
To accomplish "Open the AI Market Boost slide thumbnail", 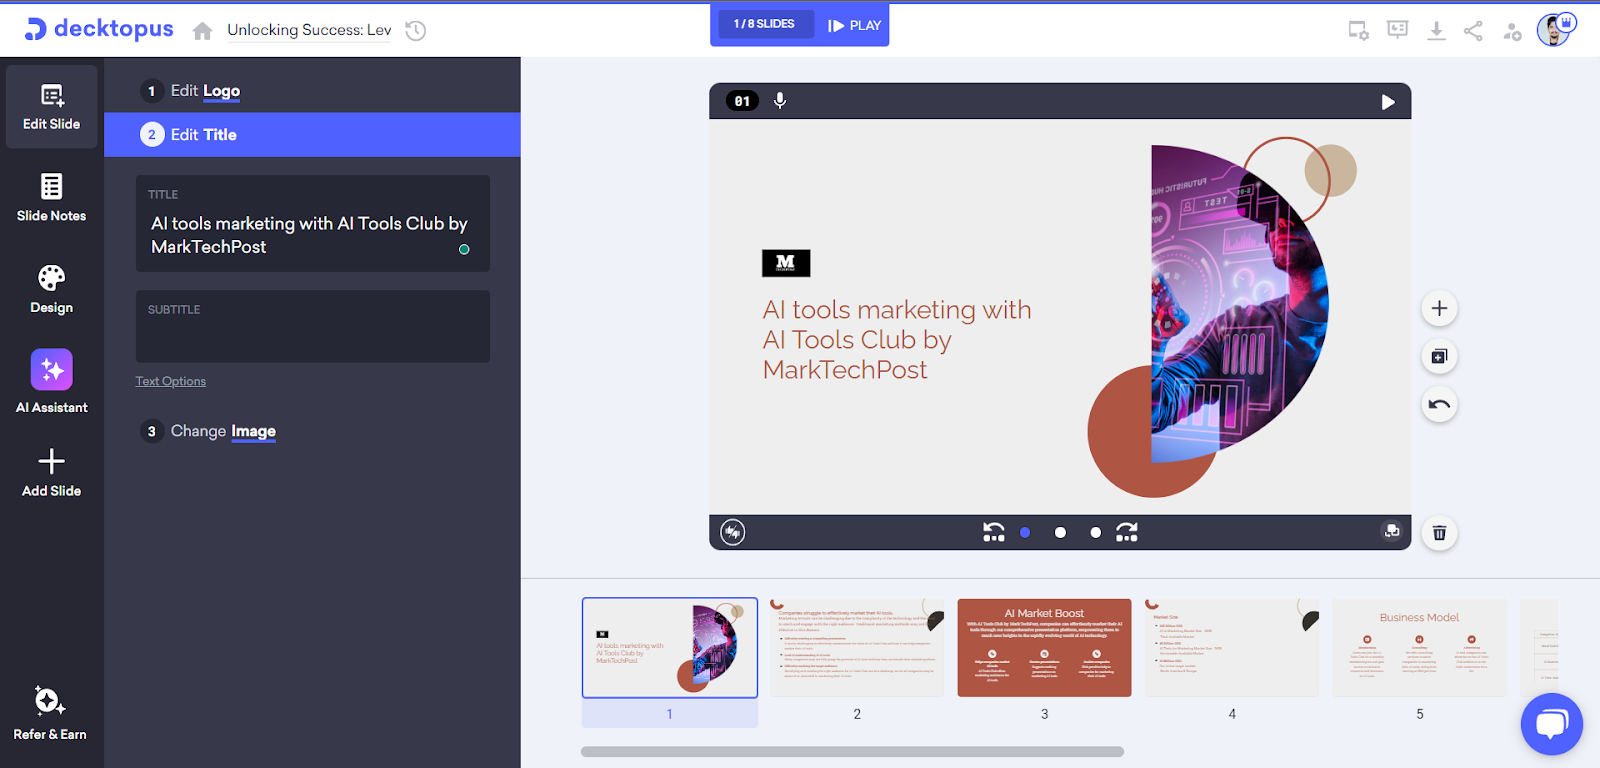I will click(1044, 648).
